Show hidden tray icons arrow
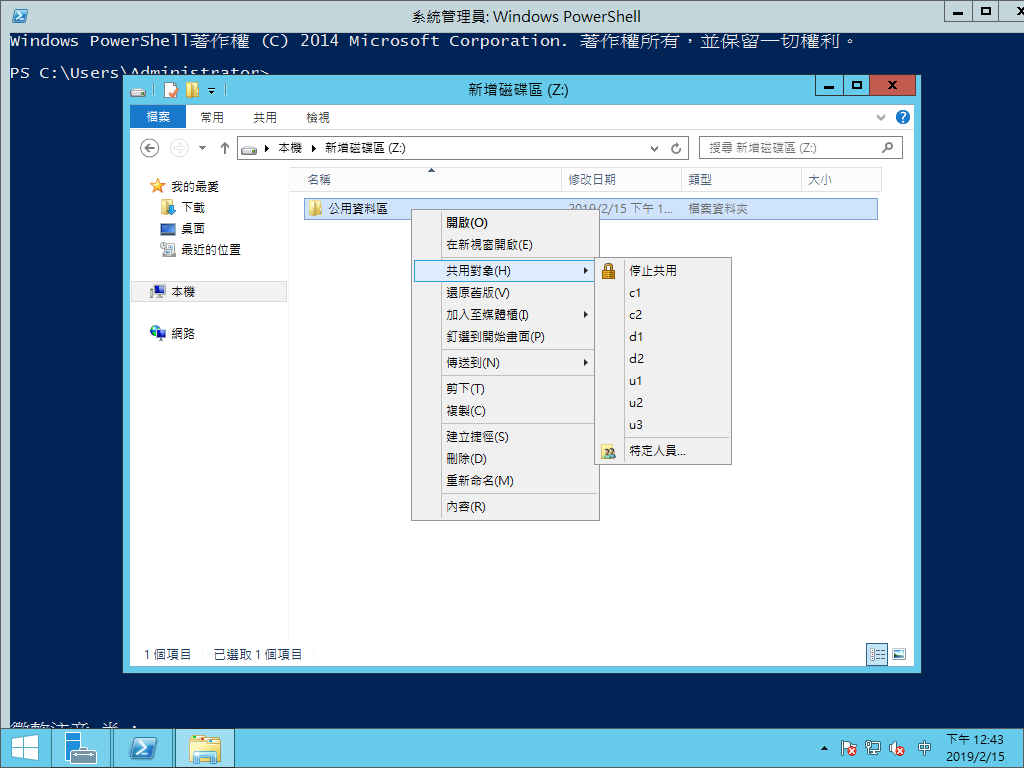Image resolution: width=1024 pixels, height=768 pixels. [x=824, y=748]
